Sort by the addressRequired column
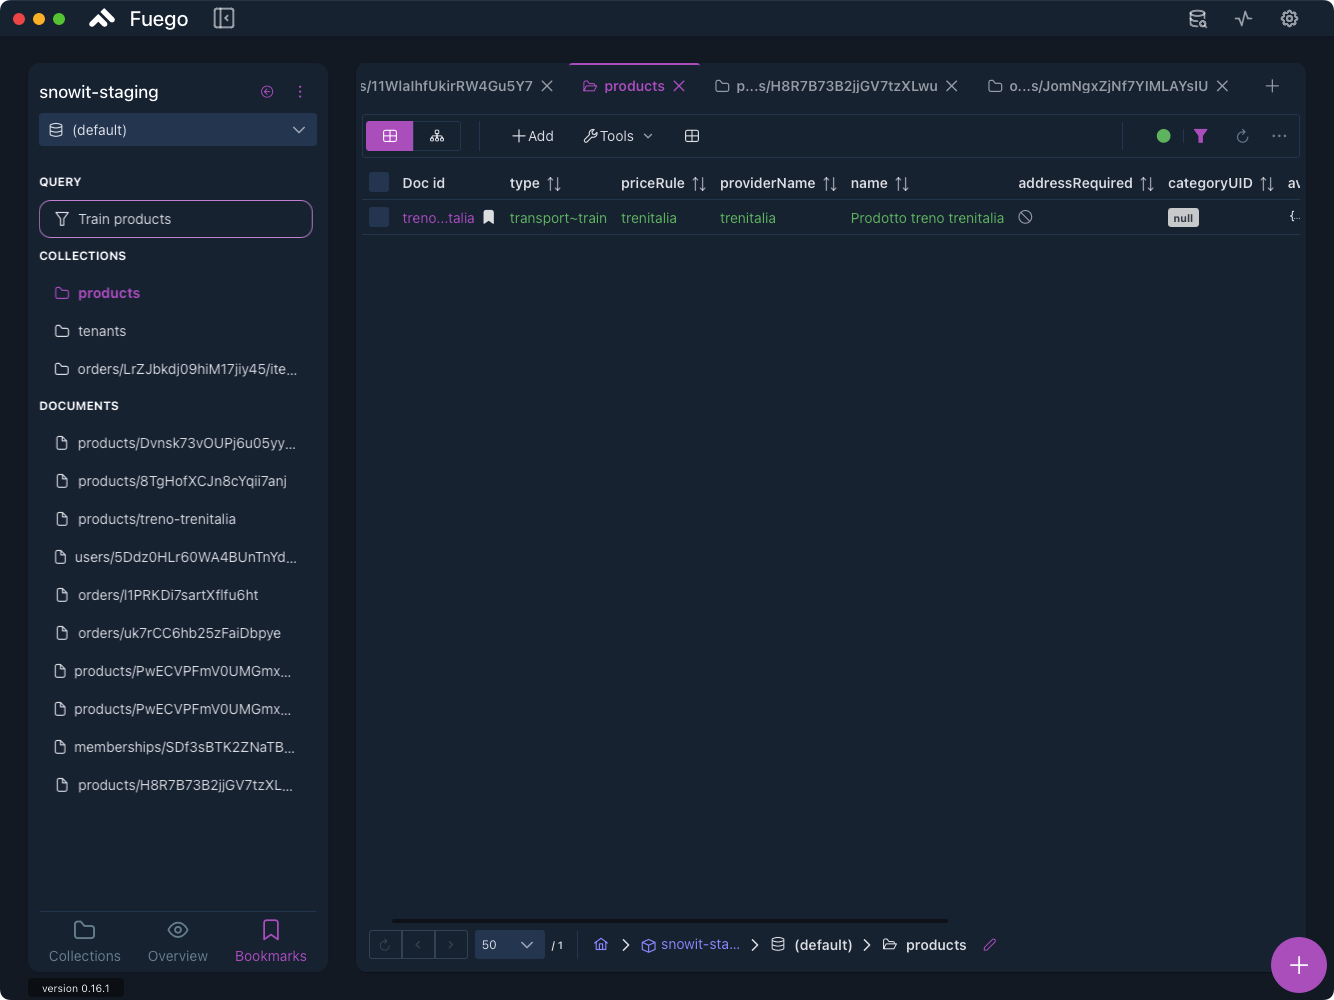The image size is (1334, 1000). pos(1147,183)
